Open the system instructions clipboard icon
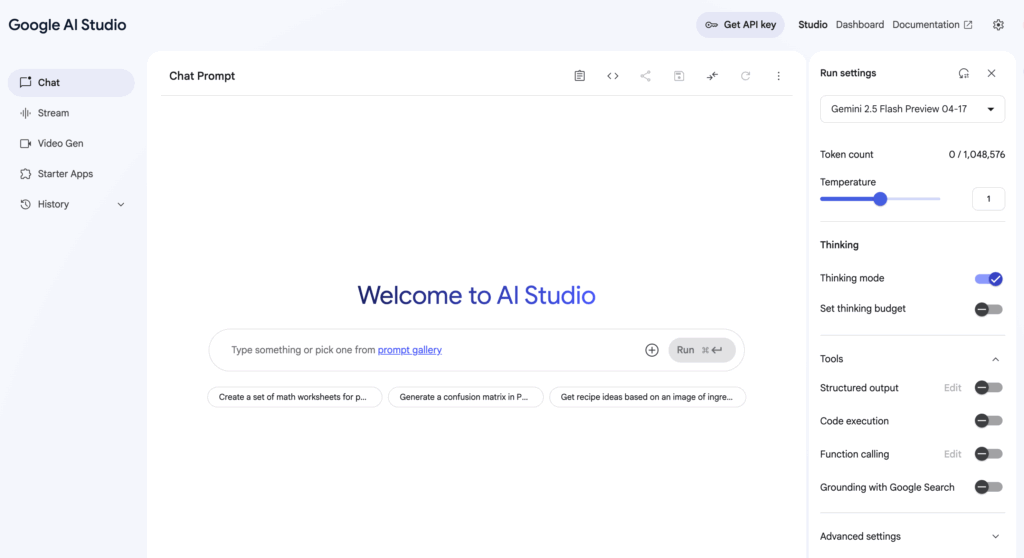This screenshot has width=1024, height=558. pos(579,76)
